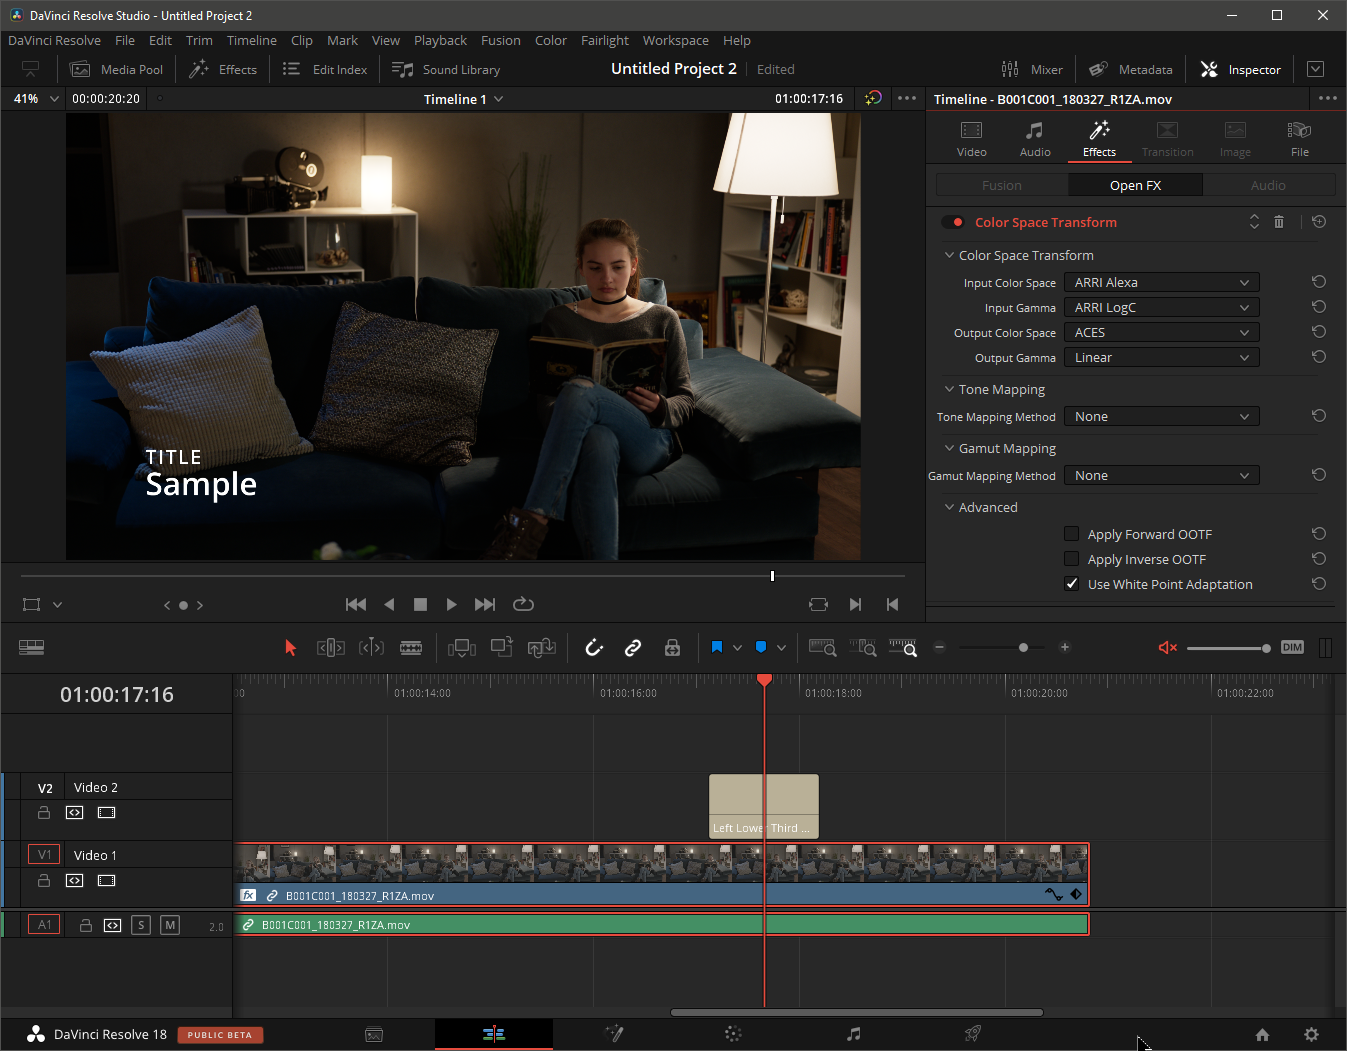This screenshot has width=1347, height=1051.
Task: Reset Output Gamma parameter
Action: (1319, 357)
